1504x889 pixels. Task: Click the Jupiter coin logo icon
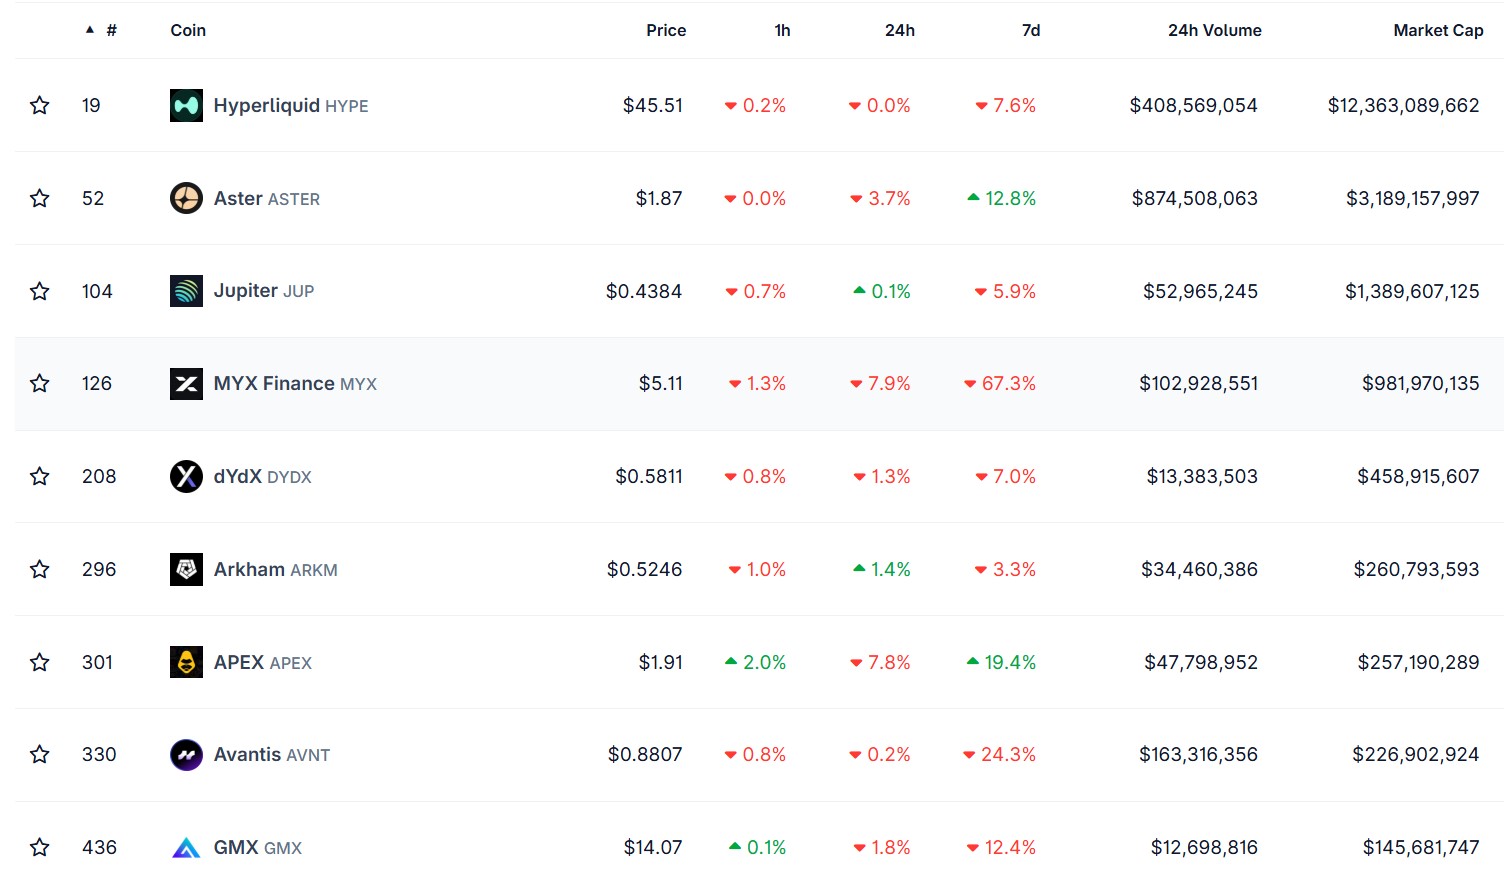tap(186, 291)
